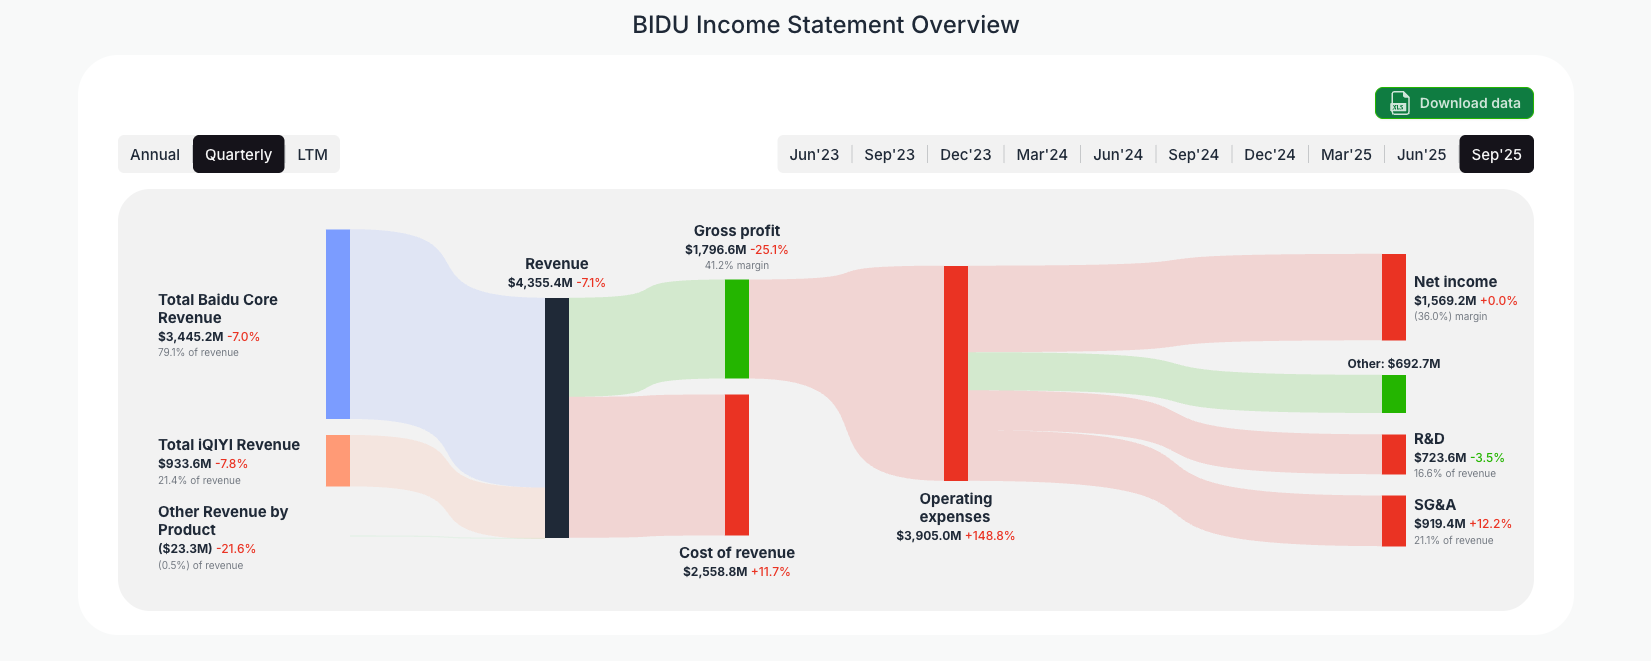Image resolution: width=1651 pixels, height=661 pixels.
Task: Open the Dec'23 quarter data
Action: point(965,154)
